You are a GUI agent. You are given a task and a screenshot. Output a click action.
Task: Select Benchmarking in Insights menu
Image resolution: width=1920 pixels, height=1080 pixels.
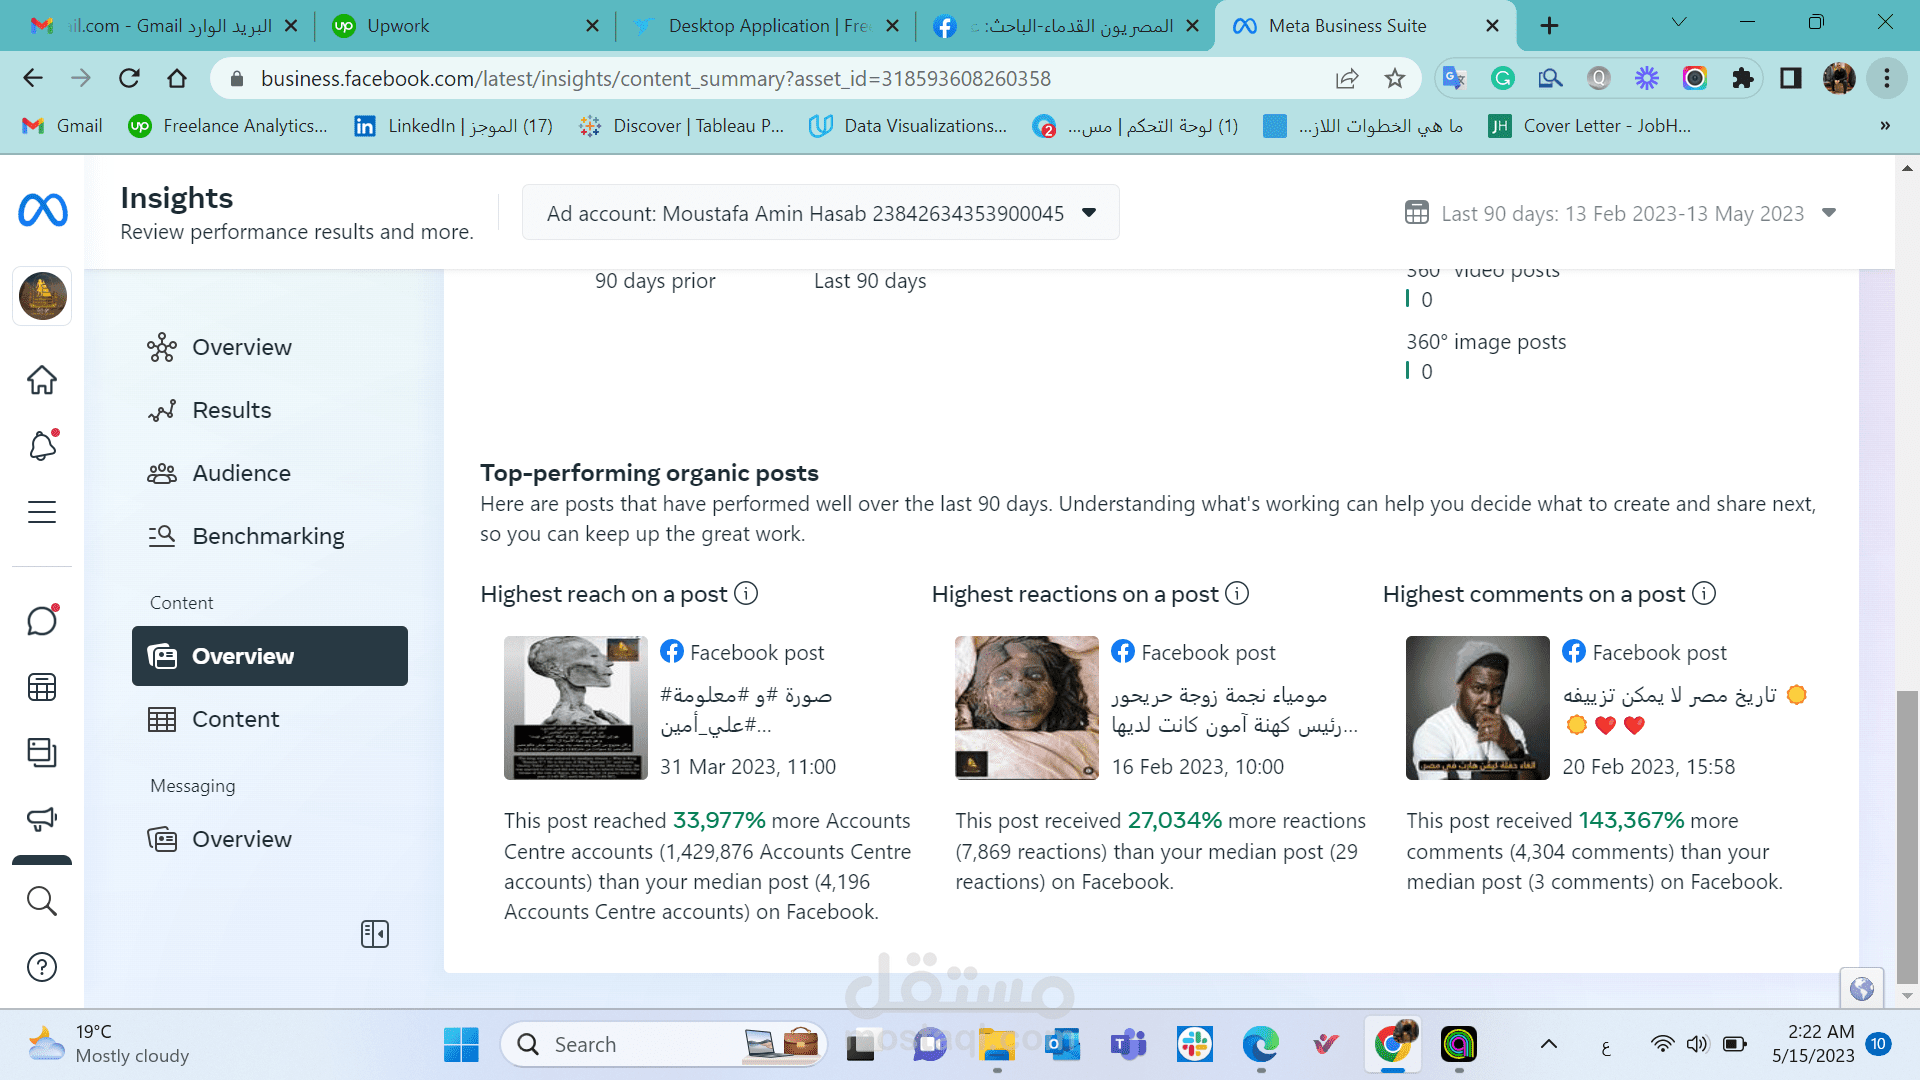point(268,536)
